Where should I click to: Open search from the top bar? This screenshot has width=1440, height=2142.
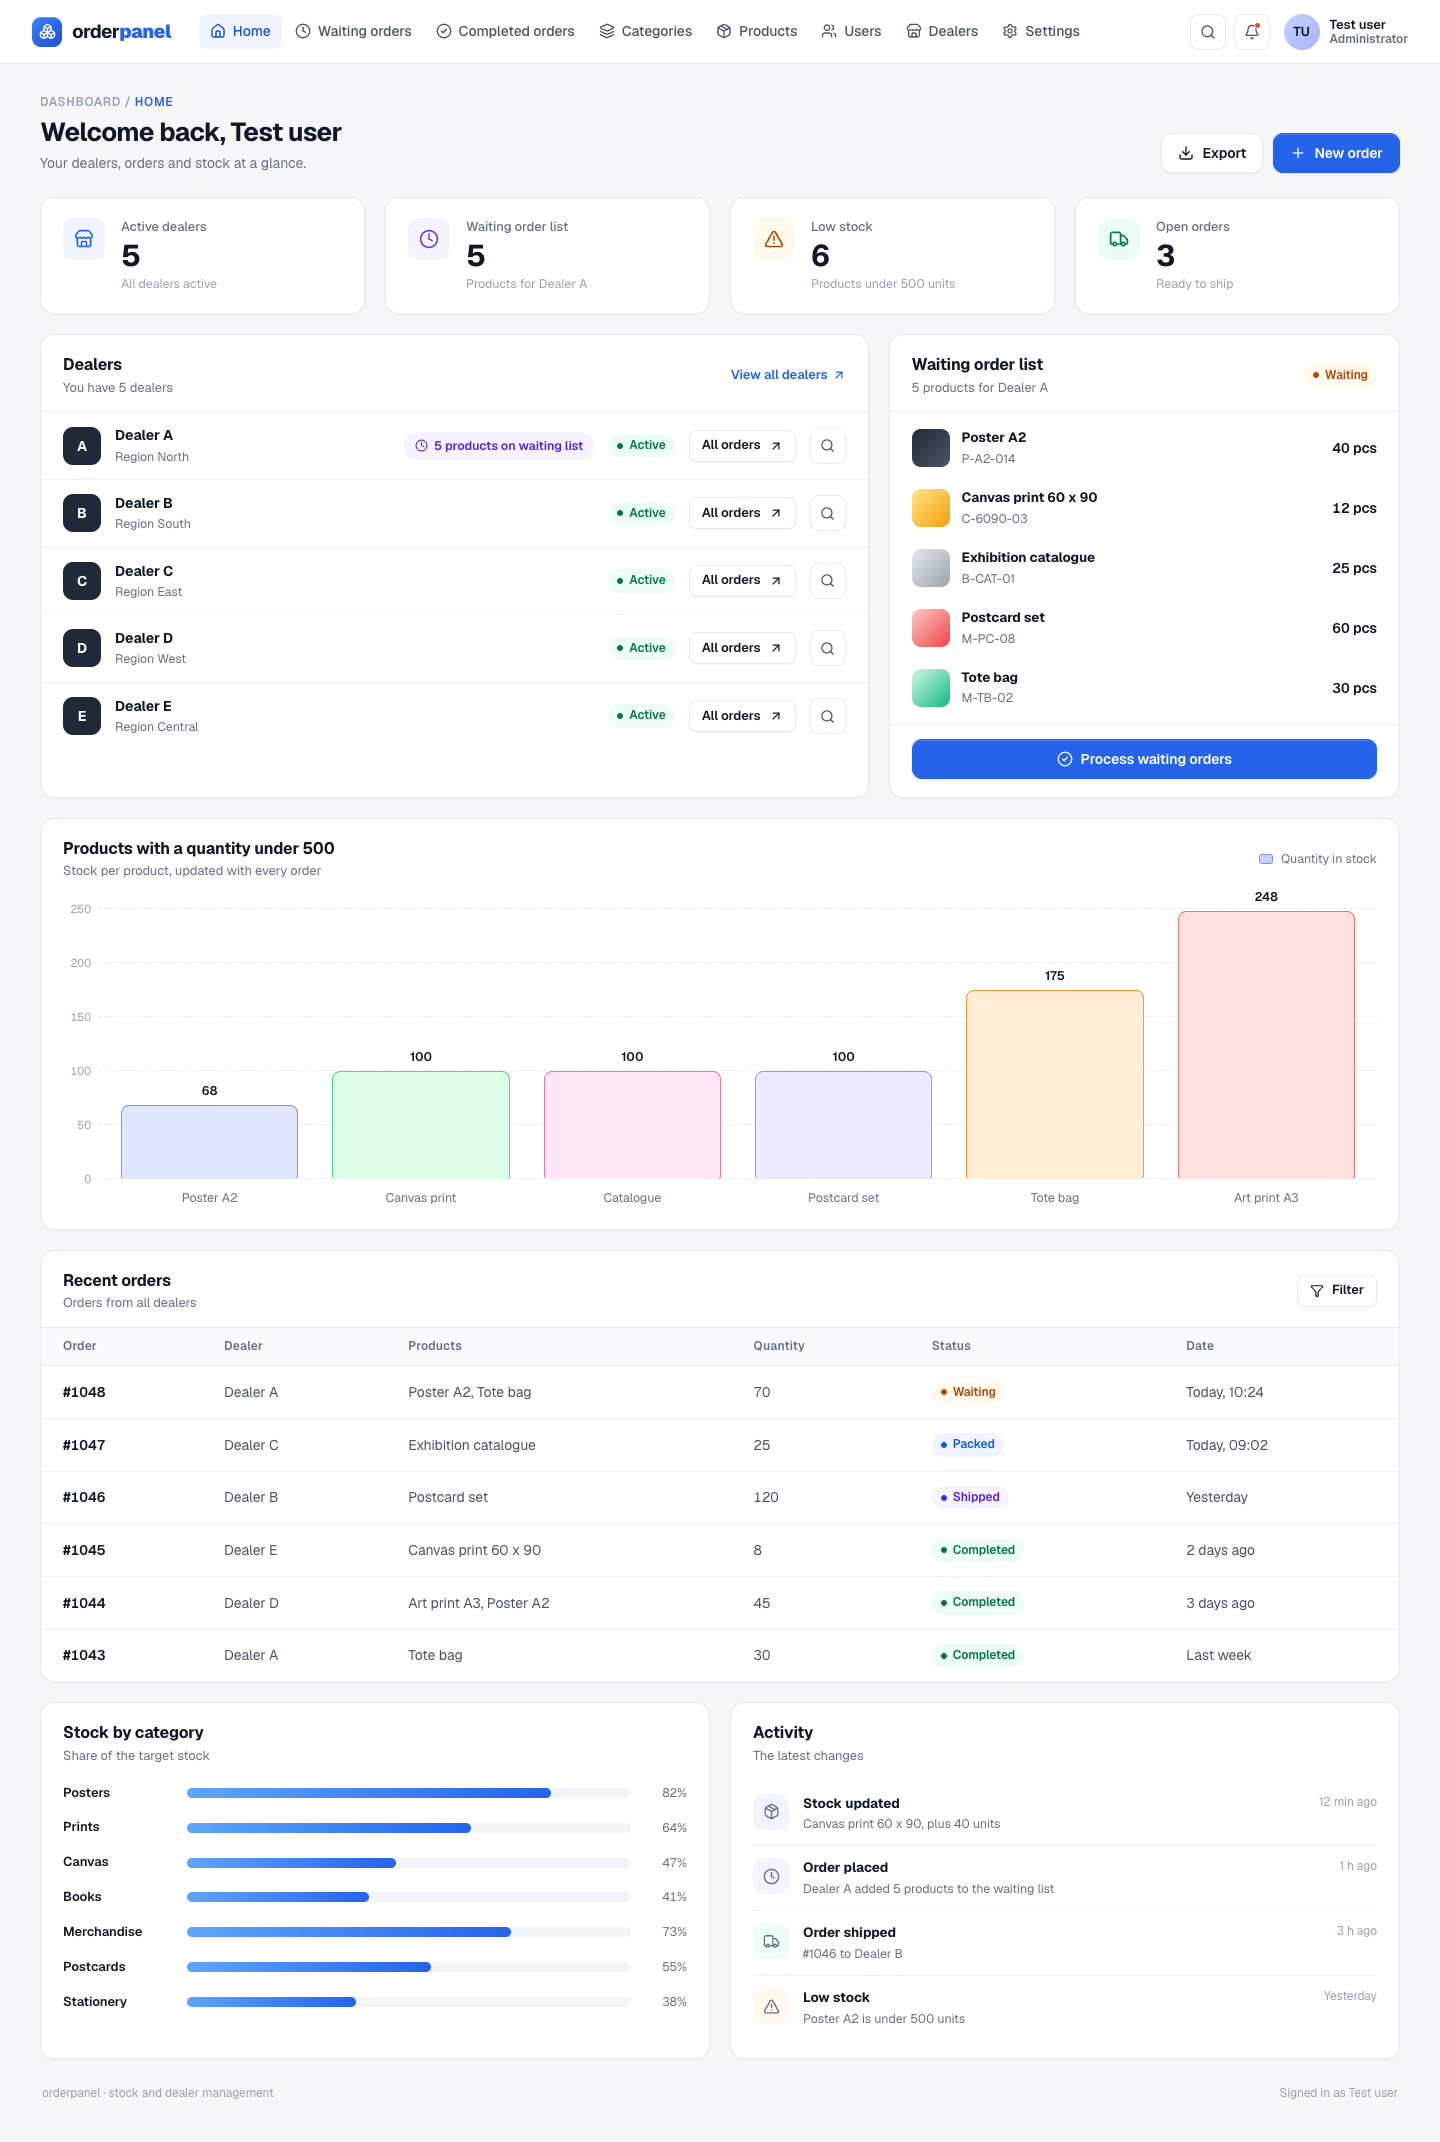click(1208, 32)
